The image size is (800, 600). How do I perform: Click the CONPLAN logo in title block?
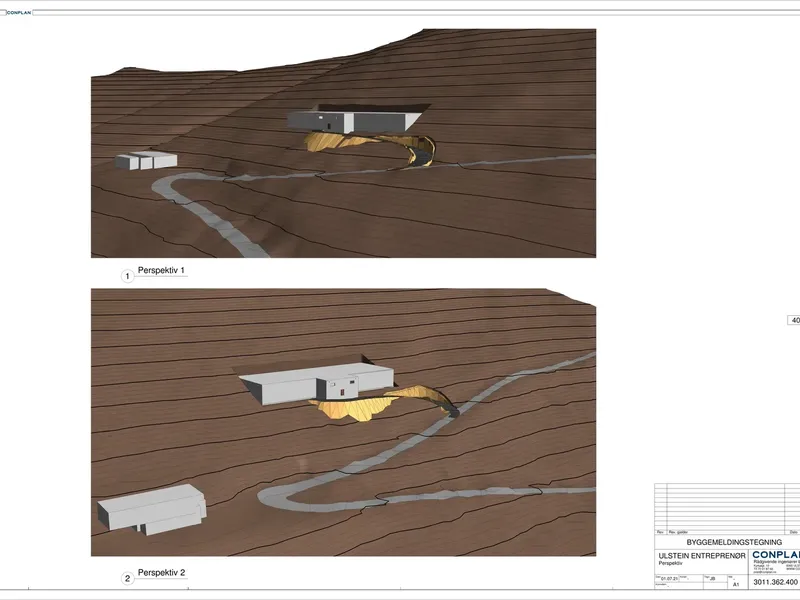(x=776, y=555)
